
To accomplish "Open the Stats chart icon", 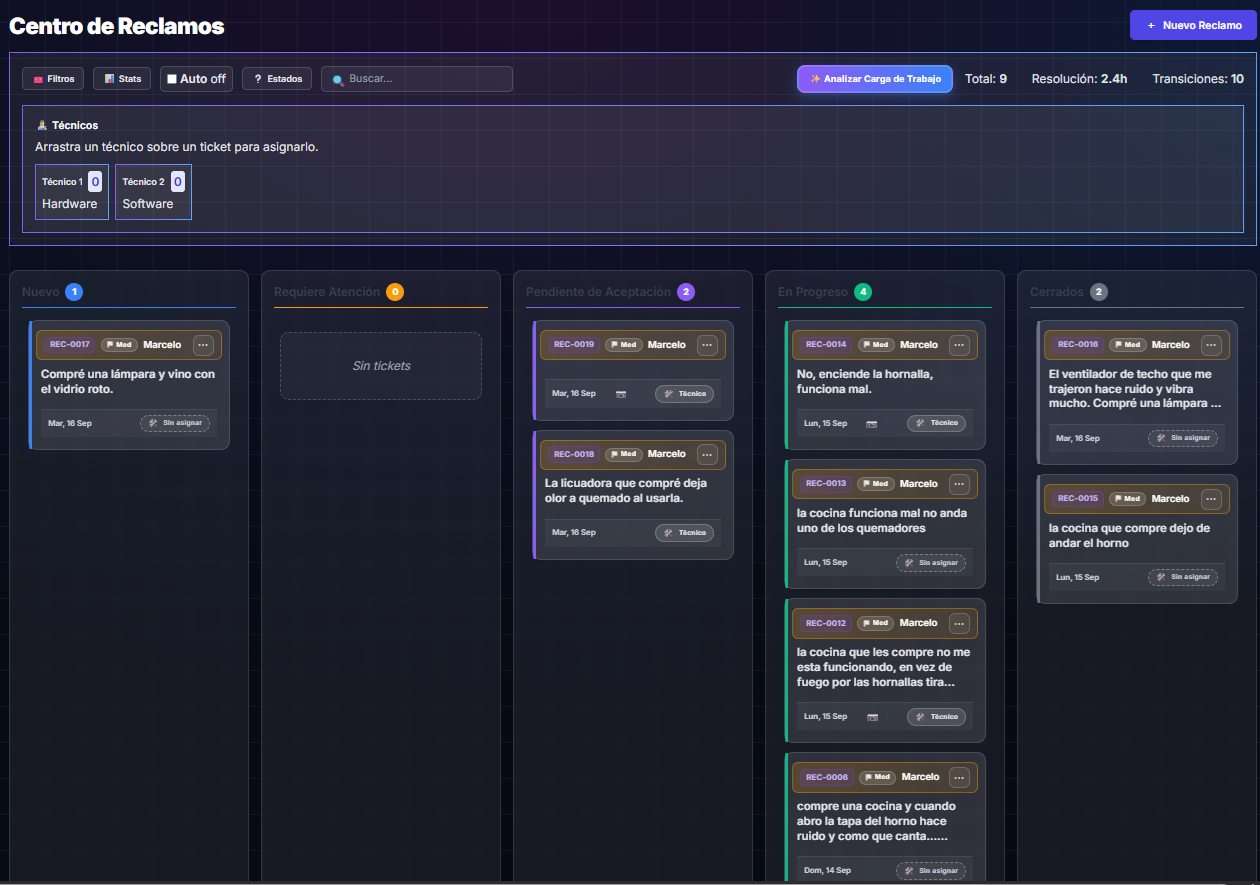I will [x=107, y=78].
